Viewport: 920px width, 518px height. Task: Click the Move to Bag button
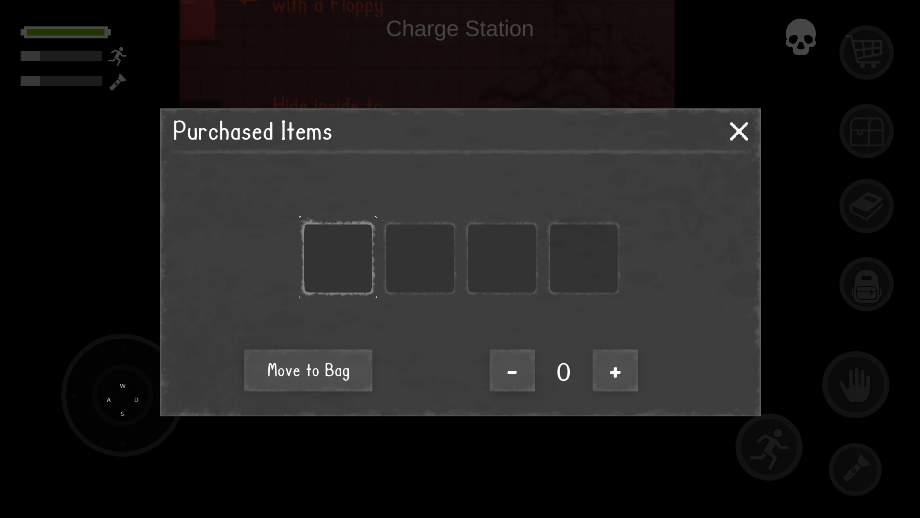click(308, 370)
